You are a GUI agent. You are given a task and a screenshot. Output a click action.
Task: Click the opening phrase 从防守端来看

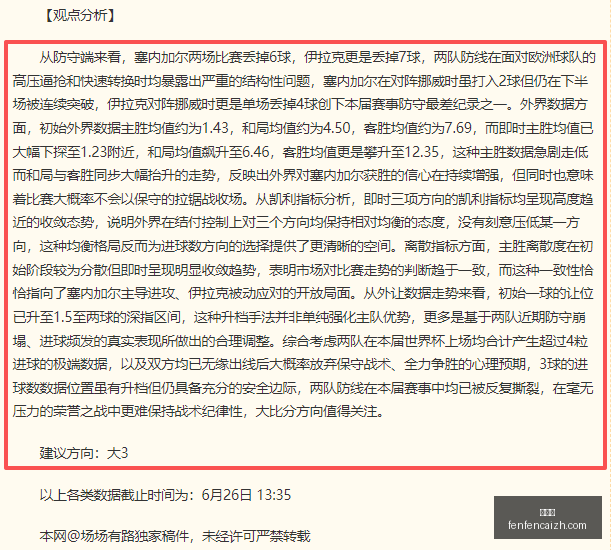(80, 57)
